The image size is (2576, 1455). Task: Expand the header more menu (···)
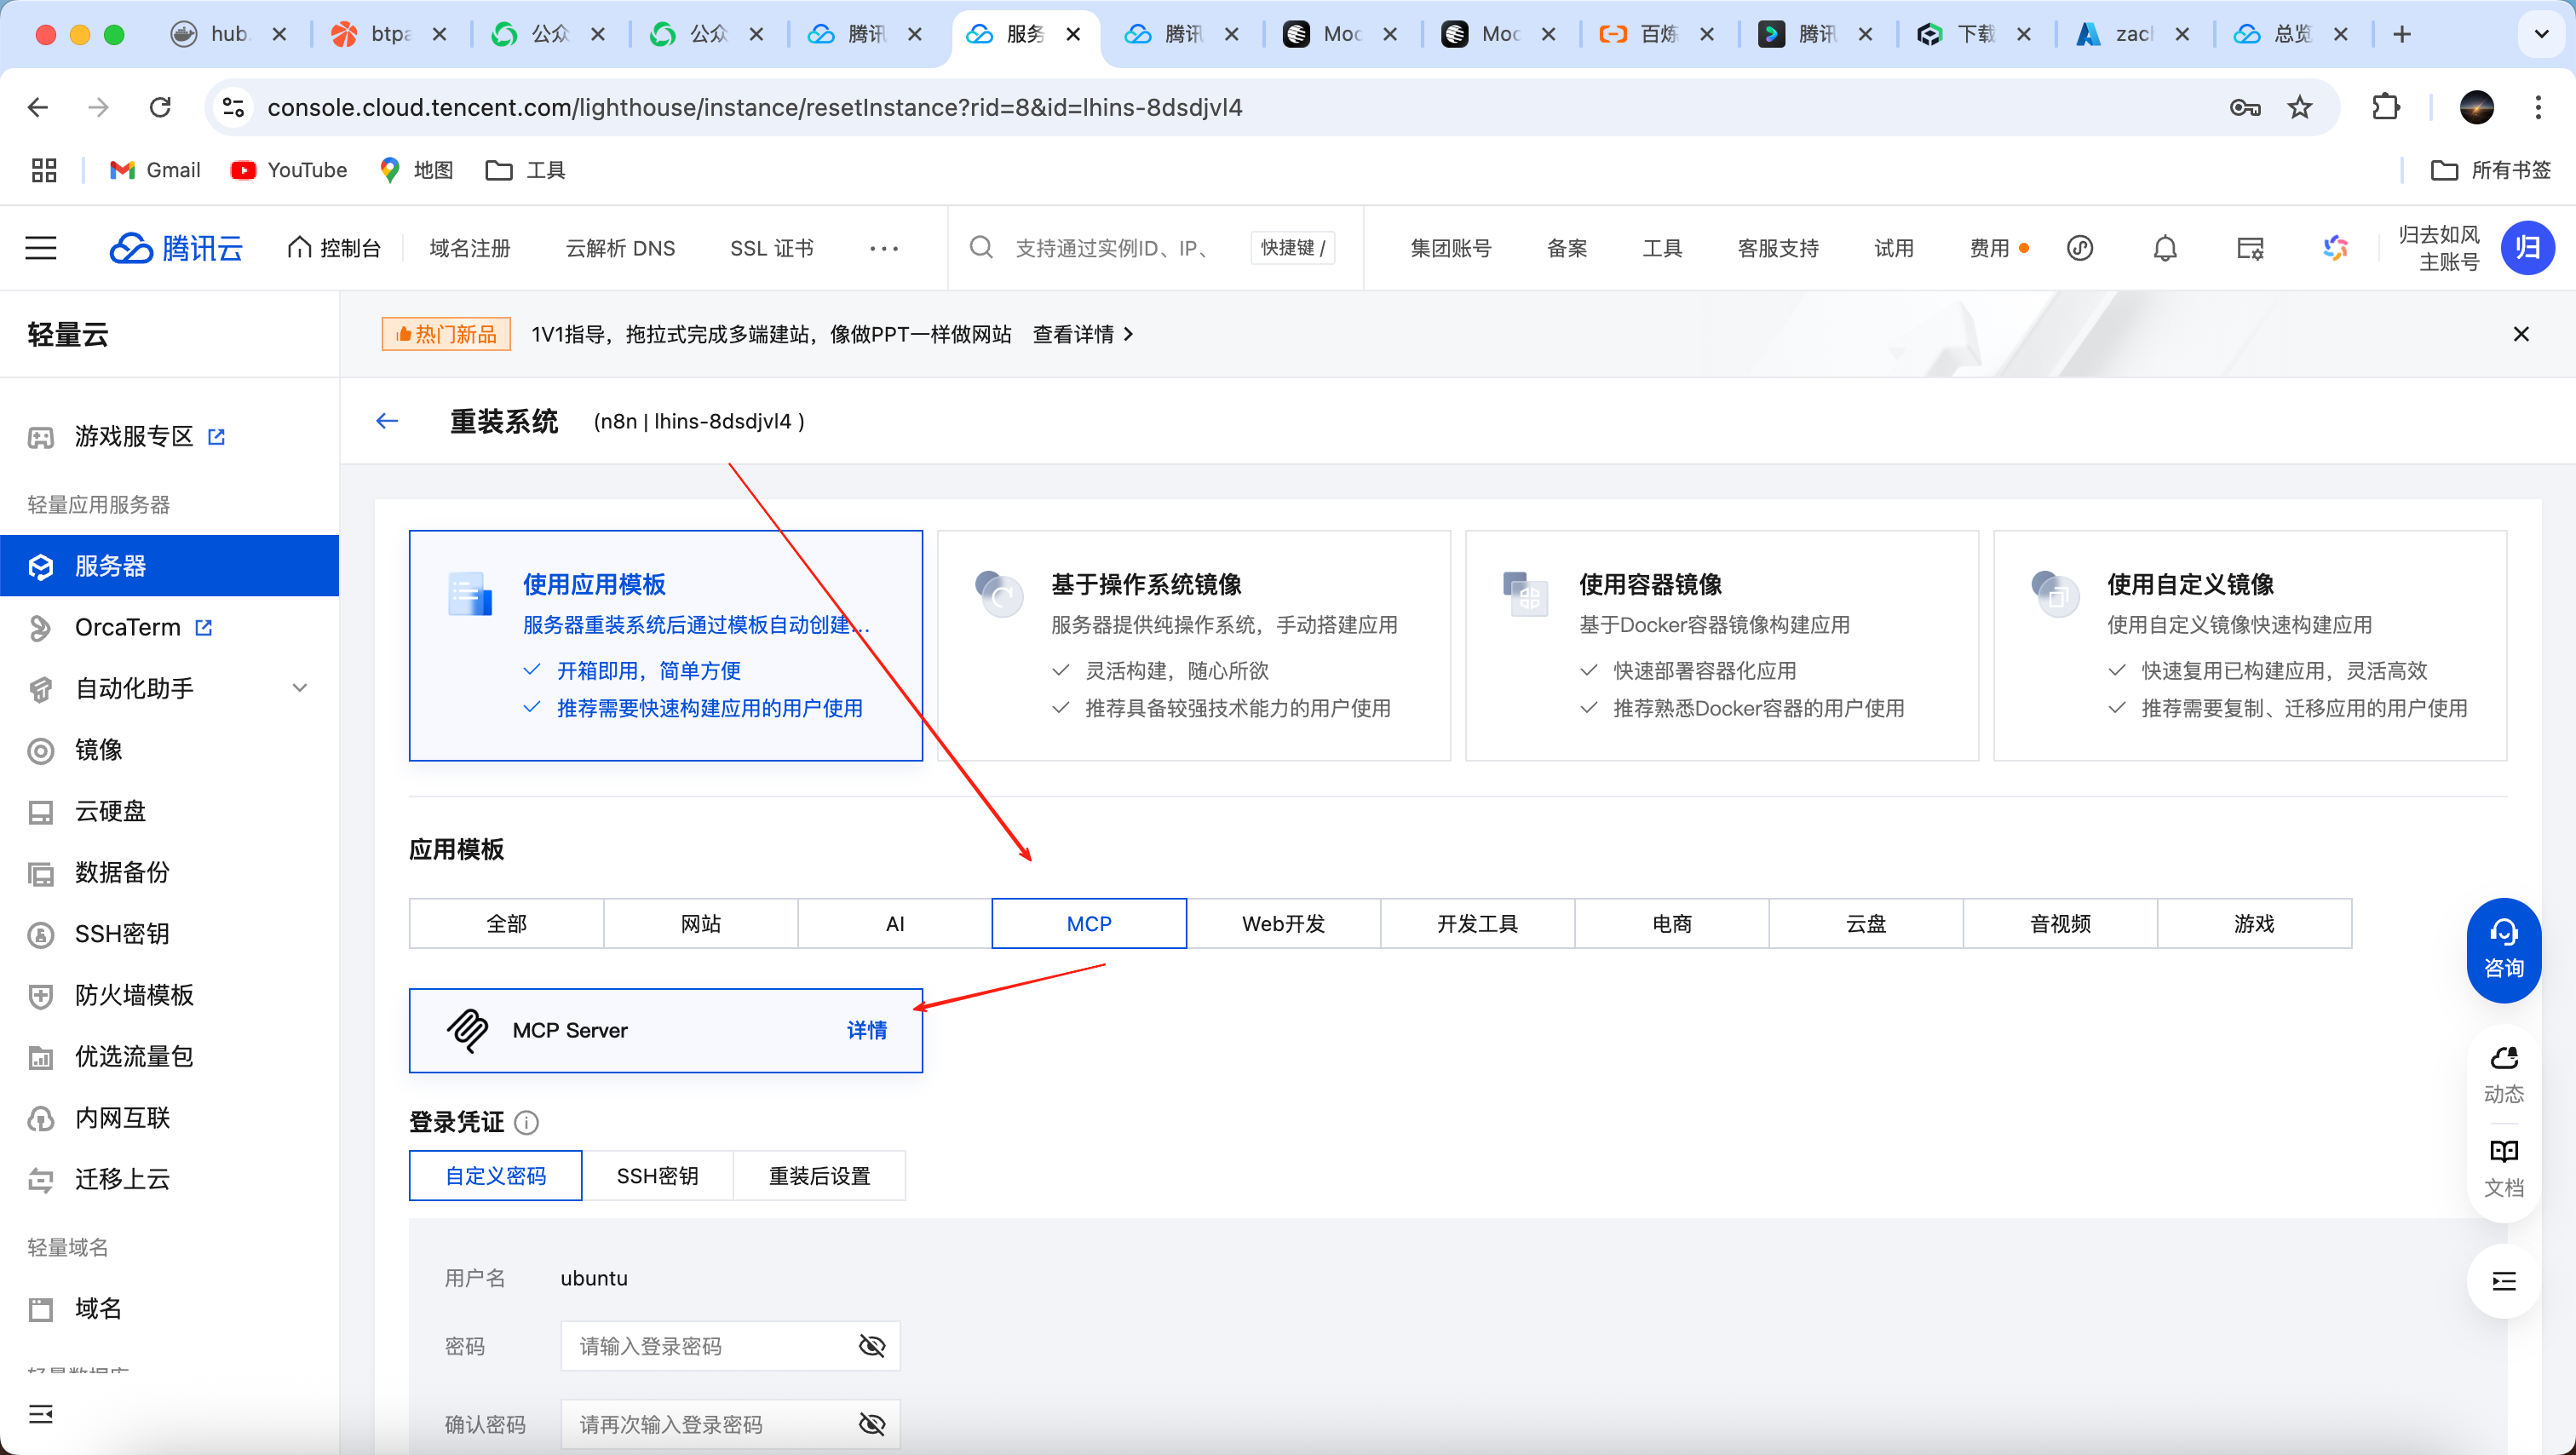click(x=884, y=248)
